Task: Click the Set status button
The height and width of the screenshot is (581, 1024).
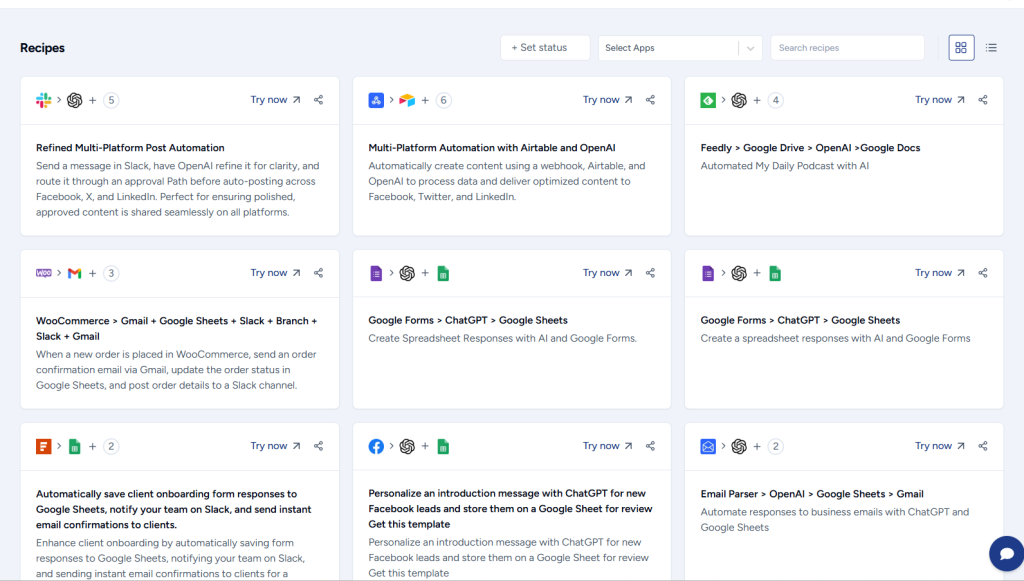Action: (x=545, y=48)
